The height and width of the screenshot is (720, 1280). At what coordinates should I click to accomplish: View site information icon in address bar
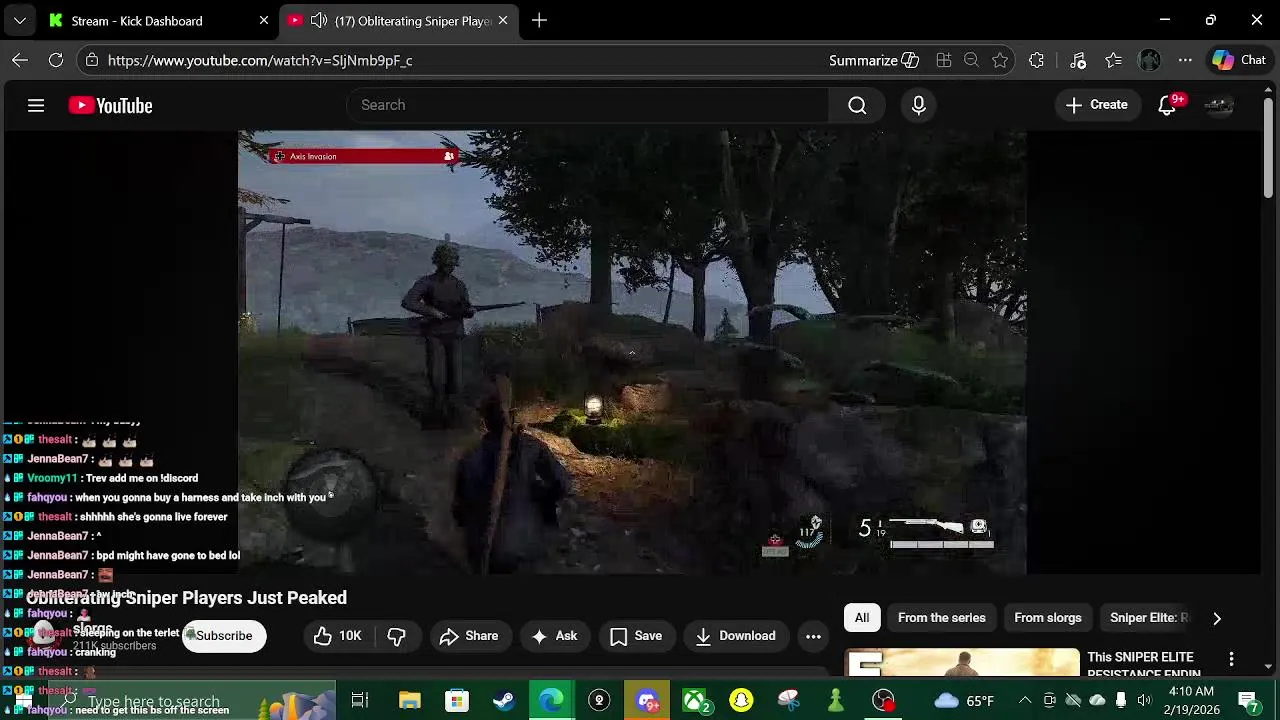click(91, 60)
